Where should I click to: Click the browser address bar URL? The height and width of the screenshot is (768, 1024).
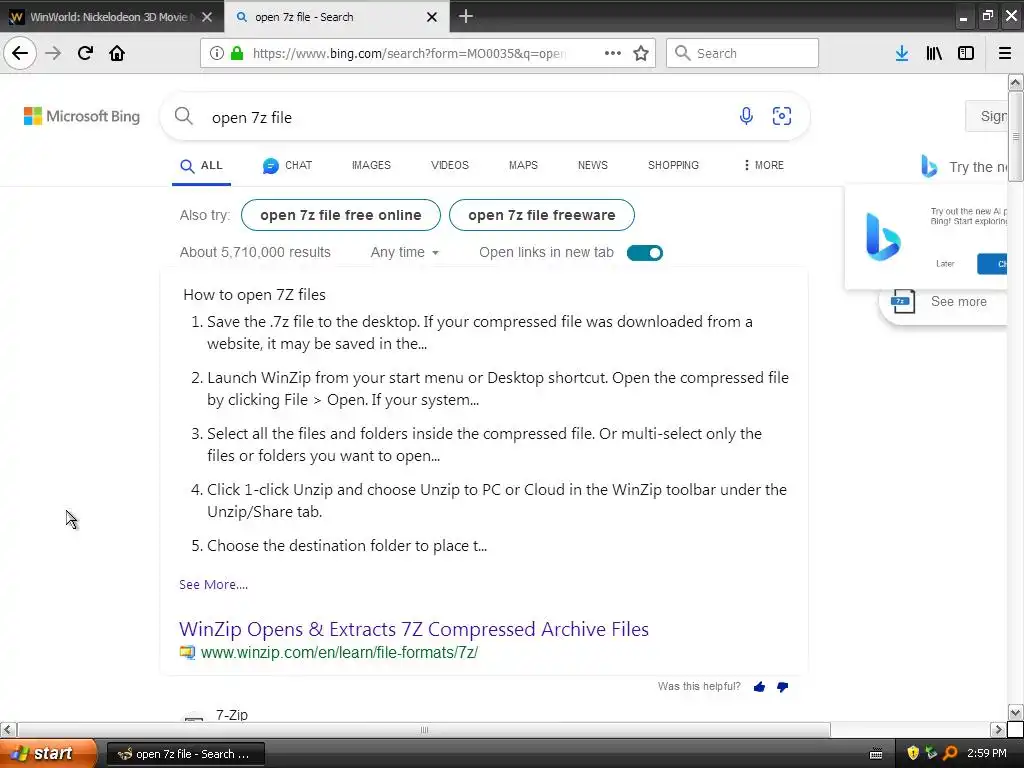pos(409,53)
